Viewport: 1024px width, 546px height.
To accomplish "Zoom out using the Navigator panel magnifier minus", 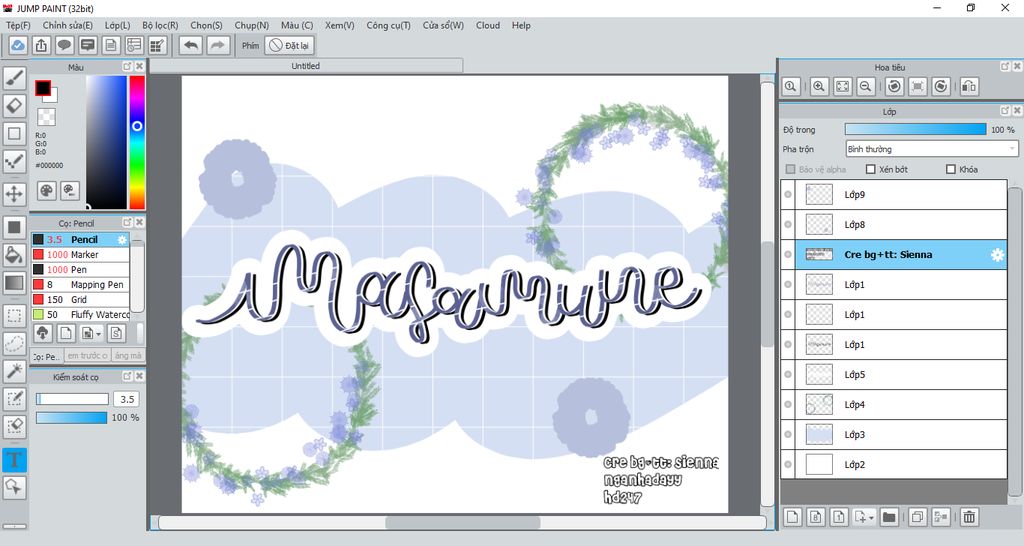I will (x=866, y=86).
